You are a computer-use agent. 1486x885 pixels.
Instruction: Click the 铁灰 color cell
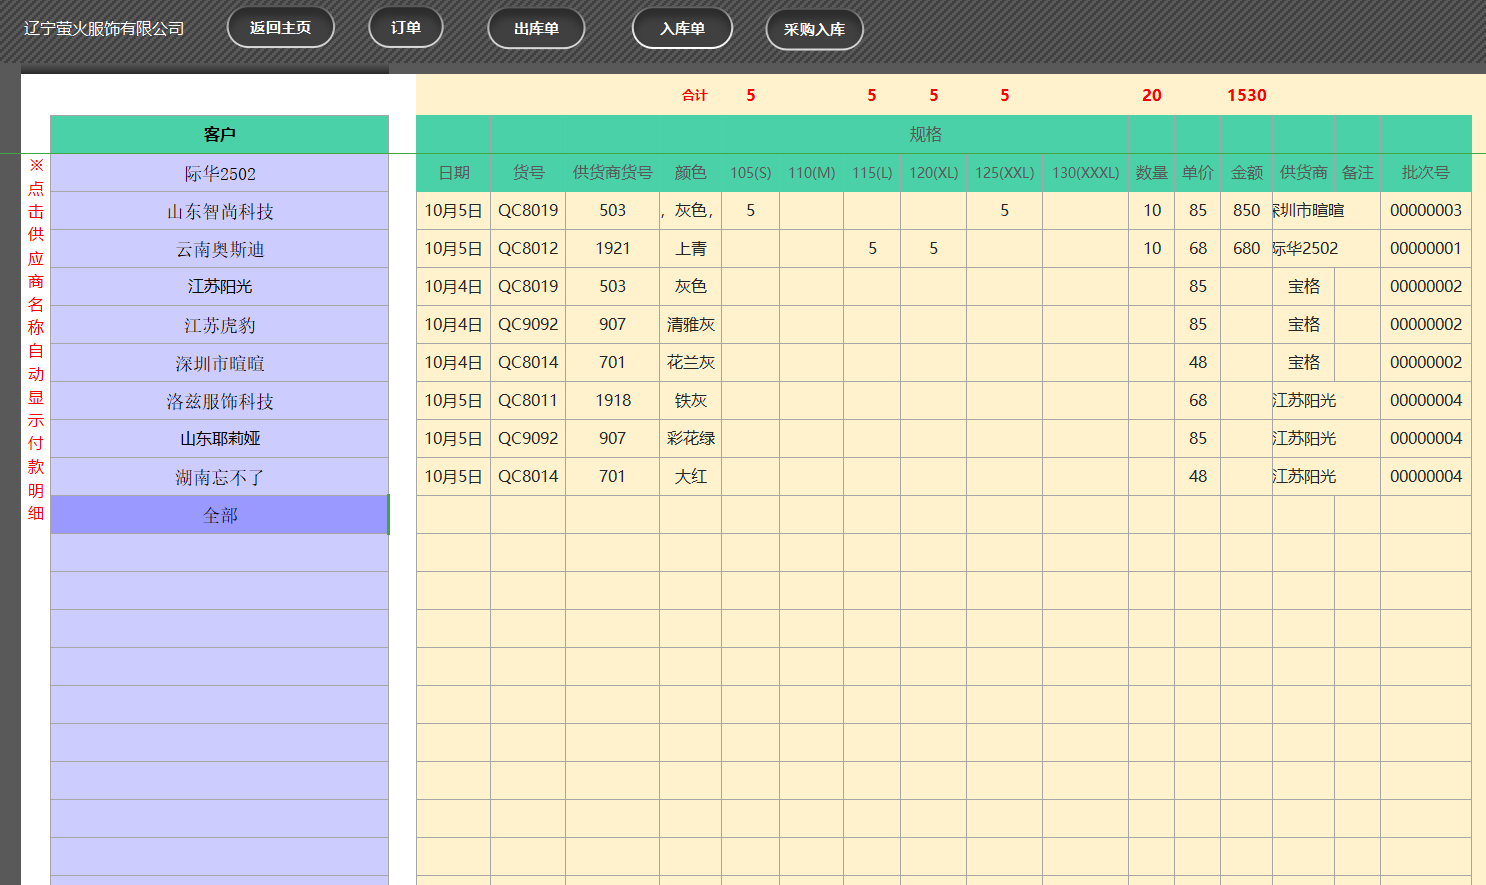(x=690, y=400)
